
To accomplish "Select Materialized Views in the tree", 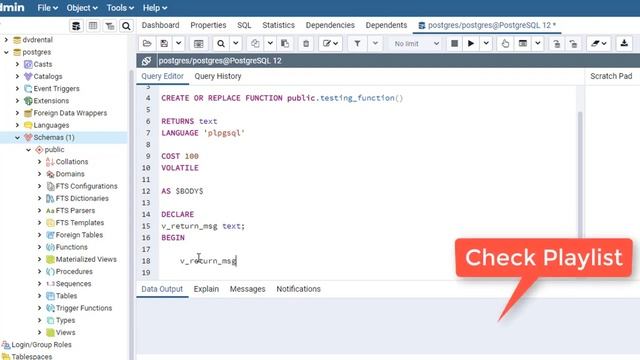I will click(86, 259).
